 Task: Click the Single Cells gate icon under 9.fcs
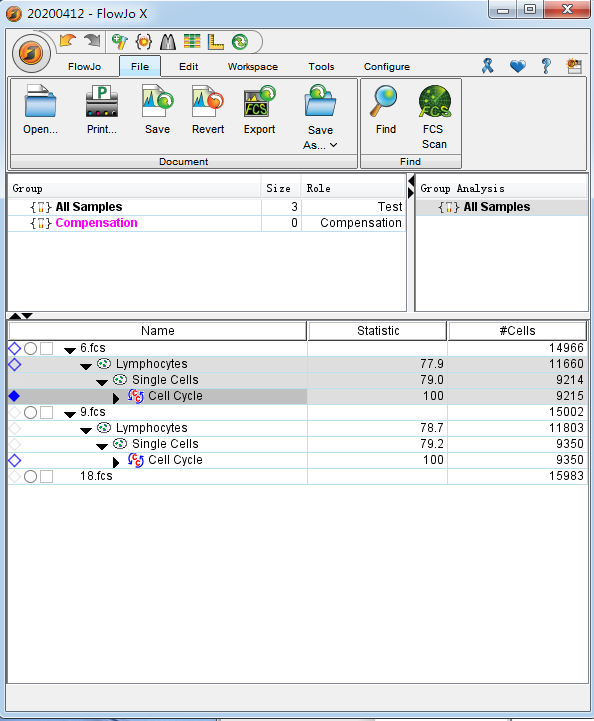120,444
